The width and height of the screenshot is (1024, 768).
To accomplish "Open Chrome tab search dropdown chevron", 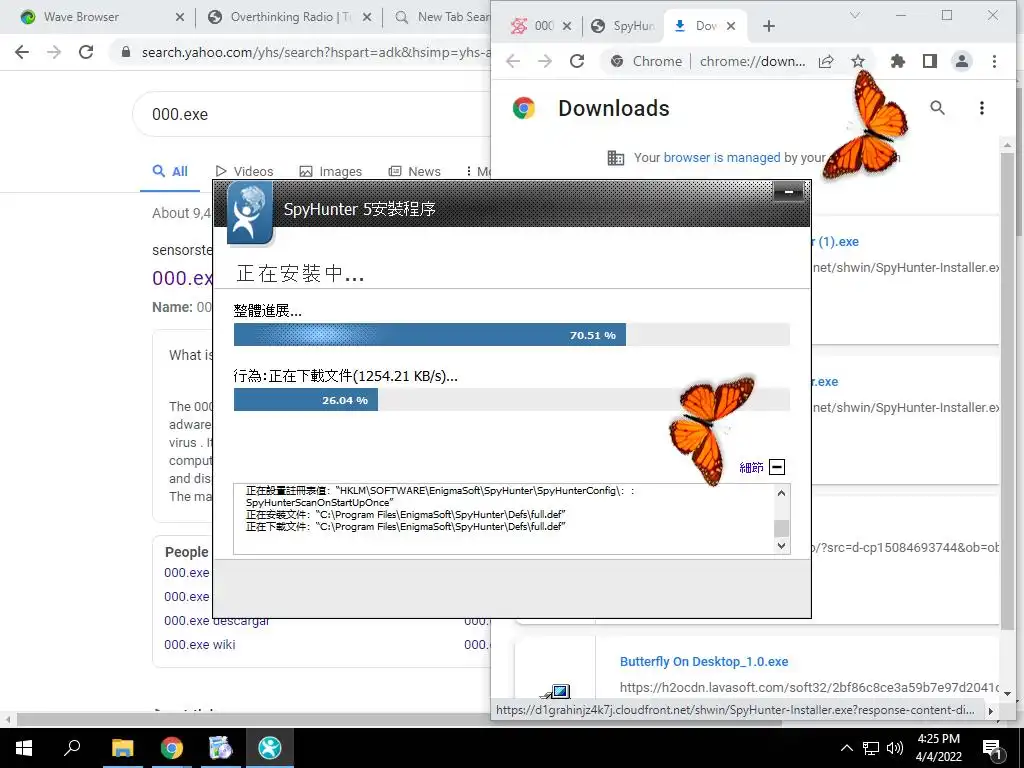I will pyautogui.click(x=855, y=15).
